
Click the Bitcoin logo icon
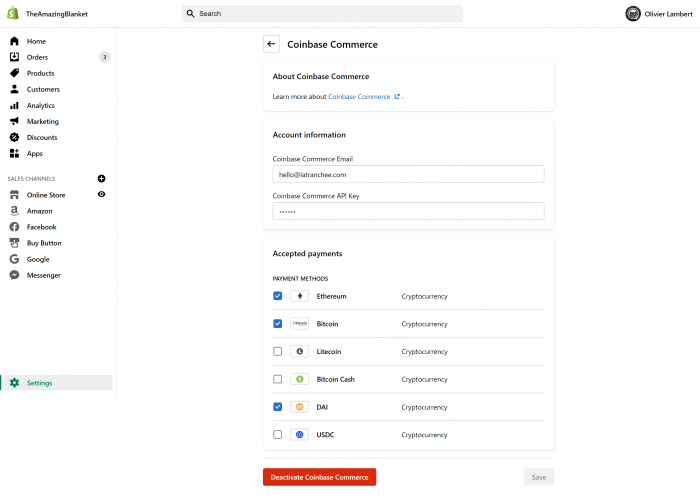click(300, 324)
